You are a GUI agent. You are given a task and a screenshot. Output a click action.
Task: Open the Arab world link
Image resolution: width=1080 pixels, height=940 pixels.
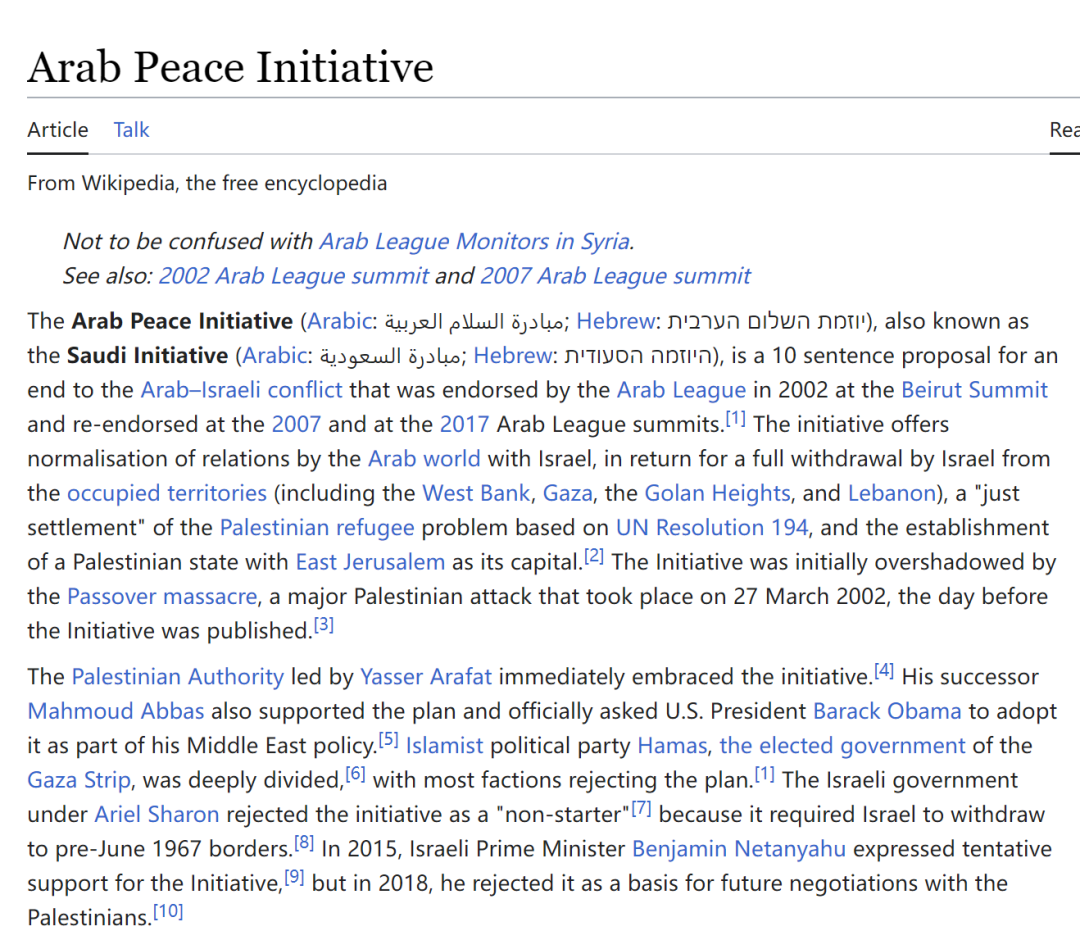click(x=424, y=459)
